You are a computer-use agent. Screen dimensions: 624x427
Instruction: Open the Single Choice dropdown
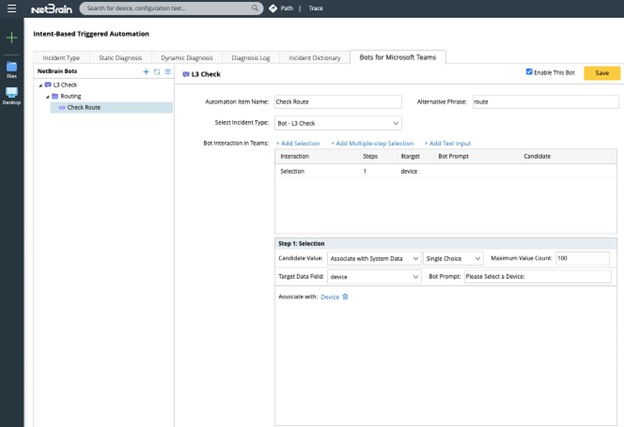453,259
